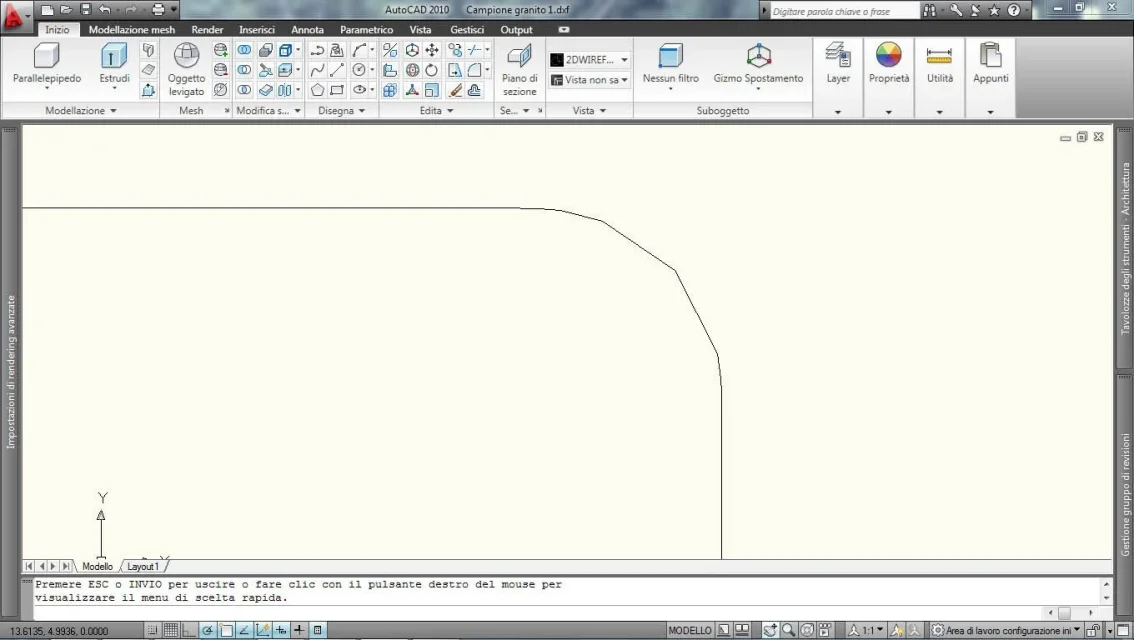Click the star favorites icon
This screenshot has height=640, width=1134.
pos(994,10)
